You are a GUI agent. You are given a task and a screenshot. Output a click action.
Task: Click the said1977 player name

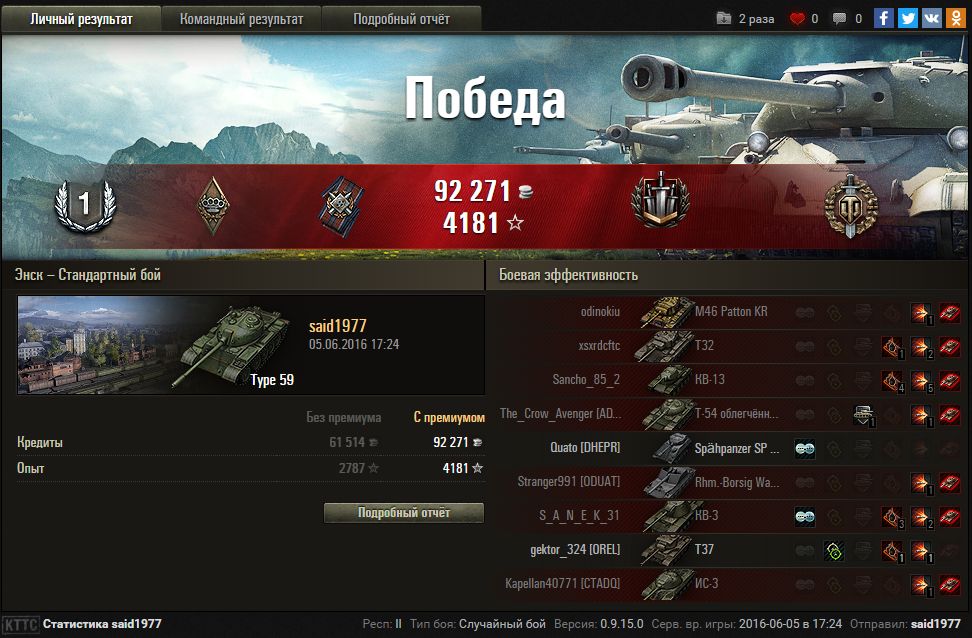[x=338, y=326]
